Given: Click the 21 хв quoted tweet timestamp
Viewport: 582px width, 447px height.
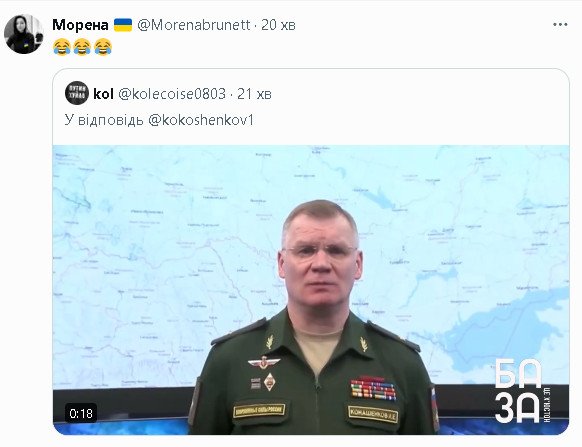Looking at the screenshot, I should [254, 94].
